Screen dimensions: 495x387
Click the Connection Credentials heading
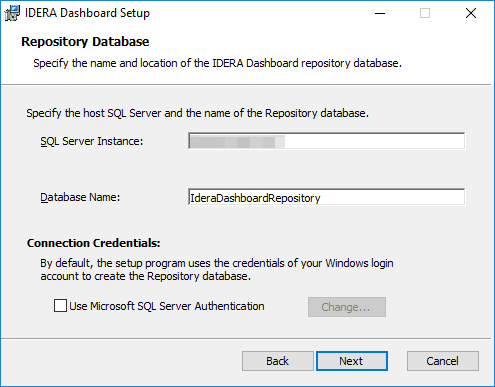(x=94, y=243)
